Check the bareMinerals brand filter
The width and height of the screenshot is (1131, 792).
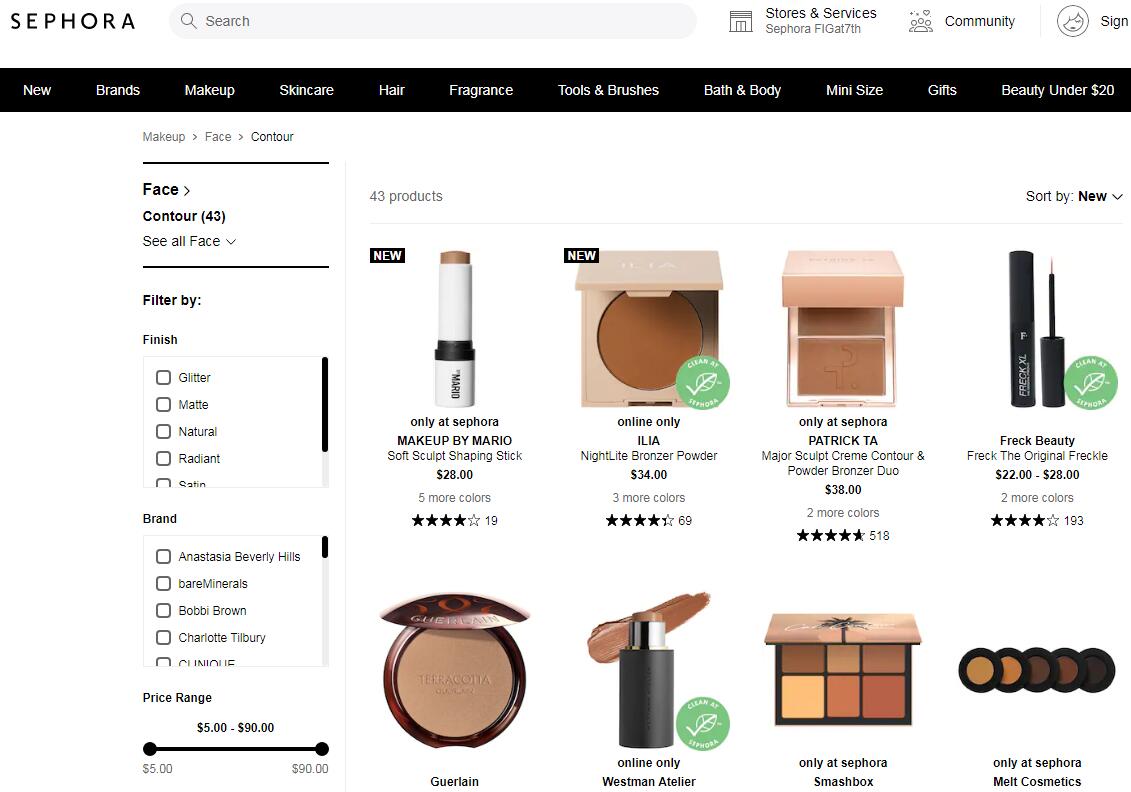pos(164,584)
